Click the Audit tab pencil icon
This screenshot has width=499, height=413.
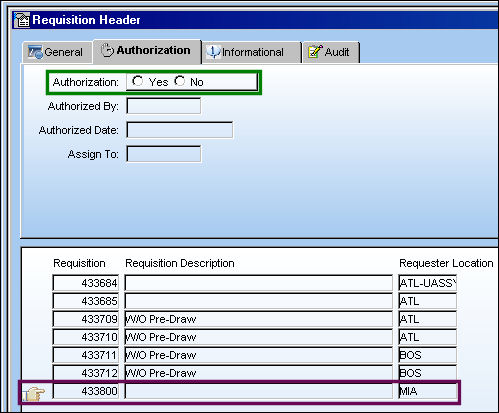pos(315,52)
